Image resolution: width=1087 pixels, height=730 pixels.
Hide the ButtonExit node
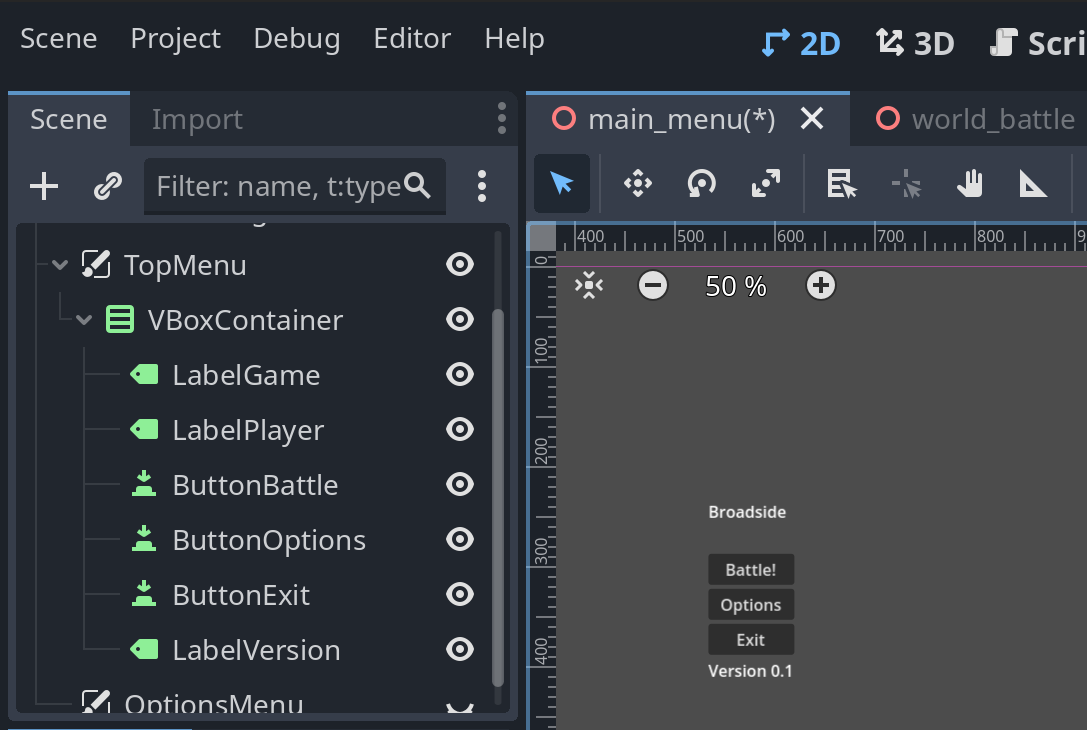(460, 594)
